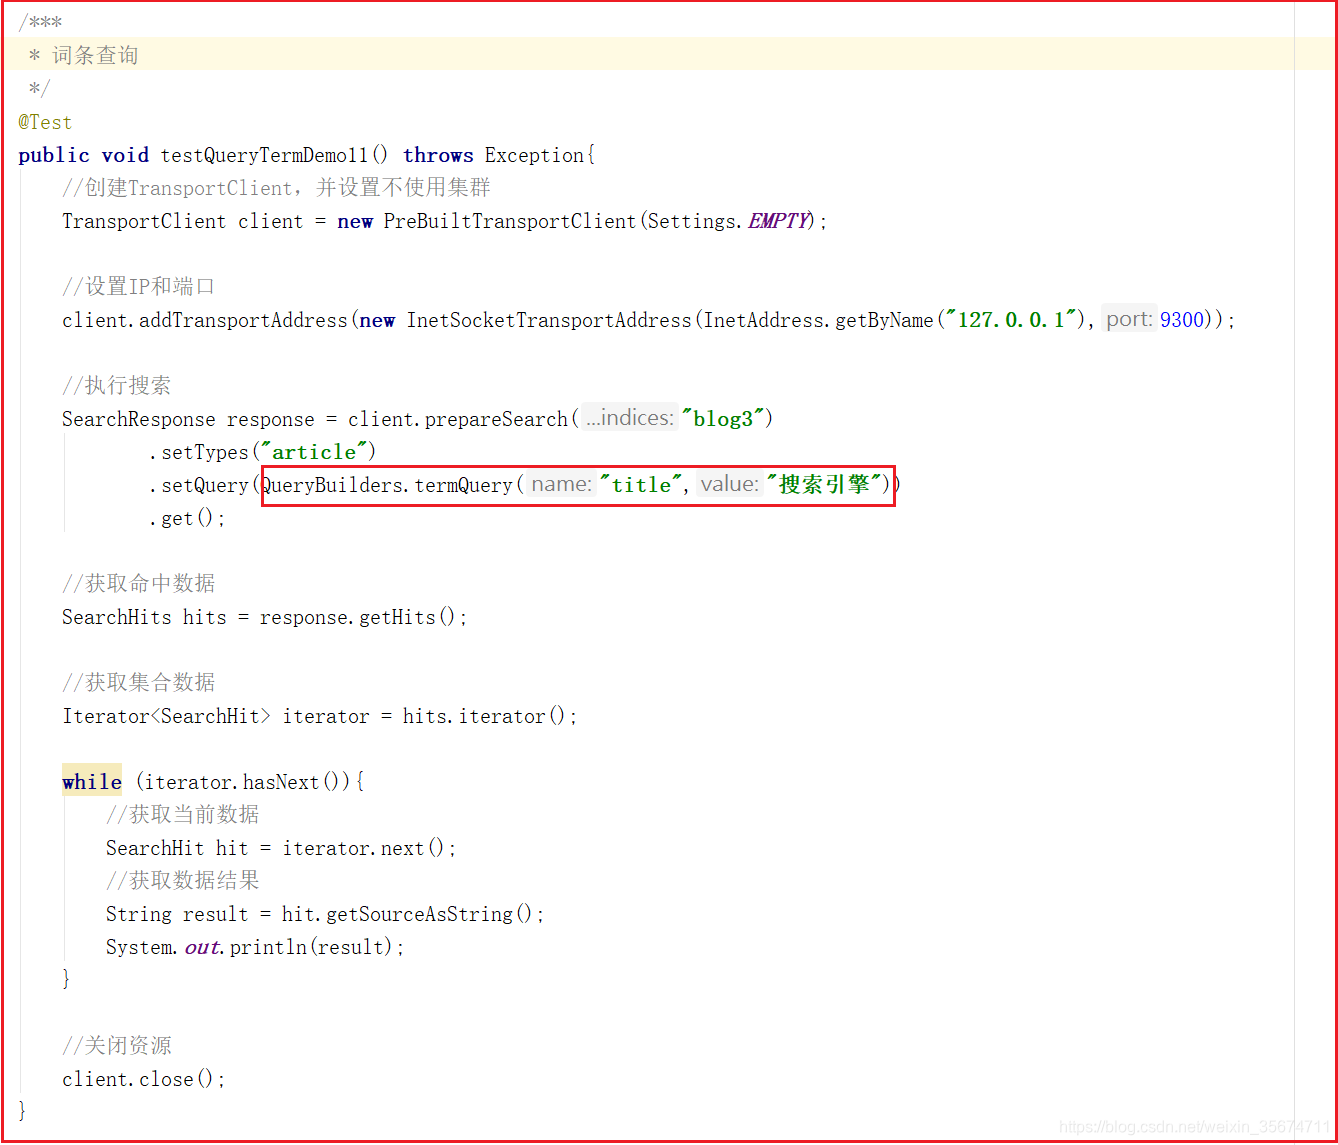This screenshot has width=1338, height=1145.
Task: Click InetAddress.getByName call
Action: coord(818,320)
